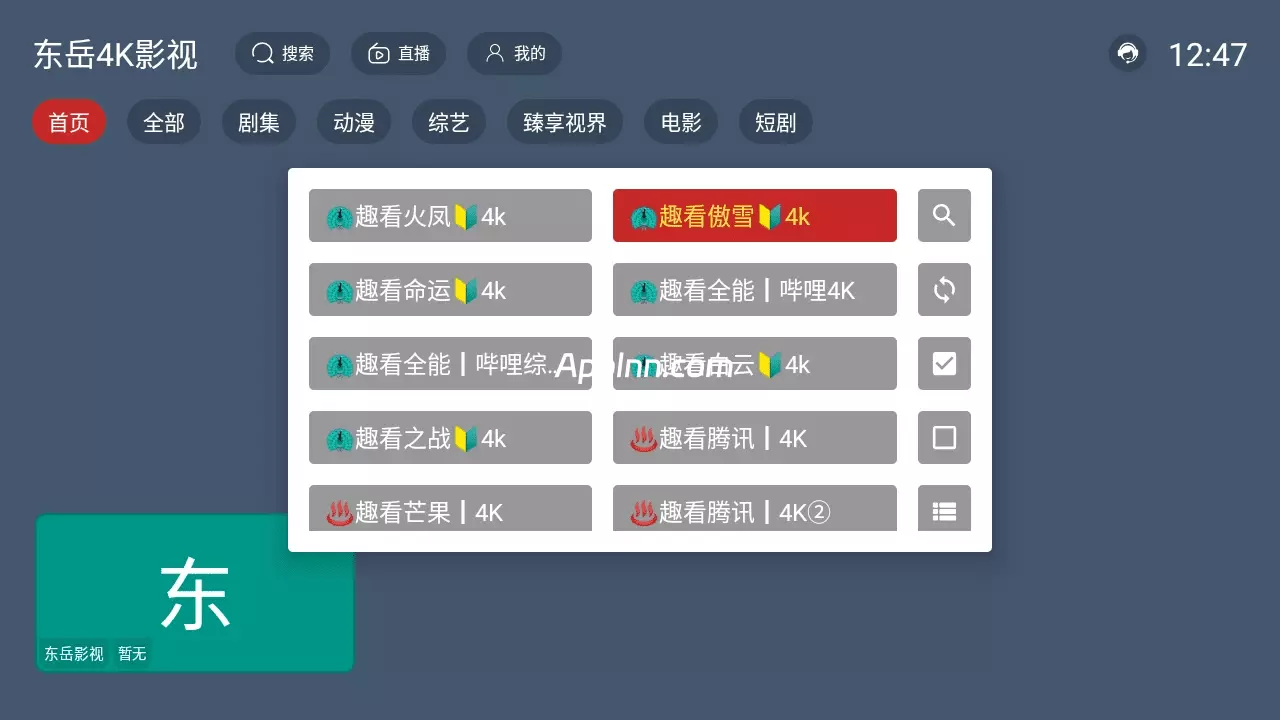Choose highlighted source 趣看傲雪 4k
This screenshot has height=720, width=1280.
tap(755, 216)
